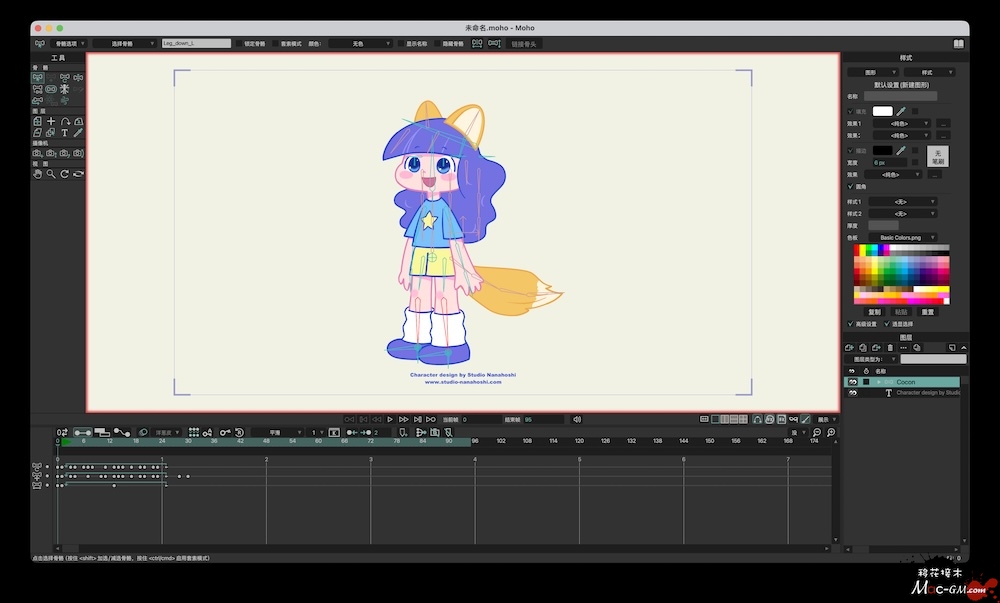Click the audio speaker icon by timeline
Viewport: 1000px width, 603px height.
coord(576,419)
